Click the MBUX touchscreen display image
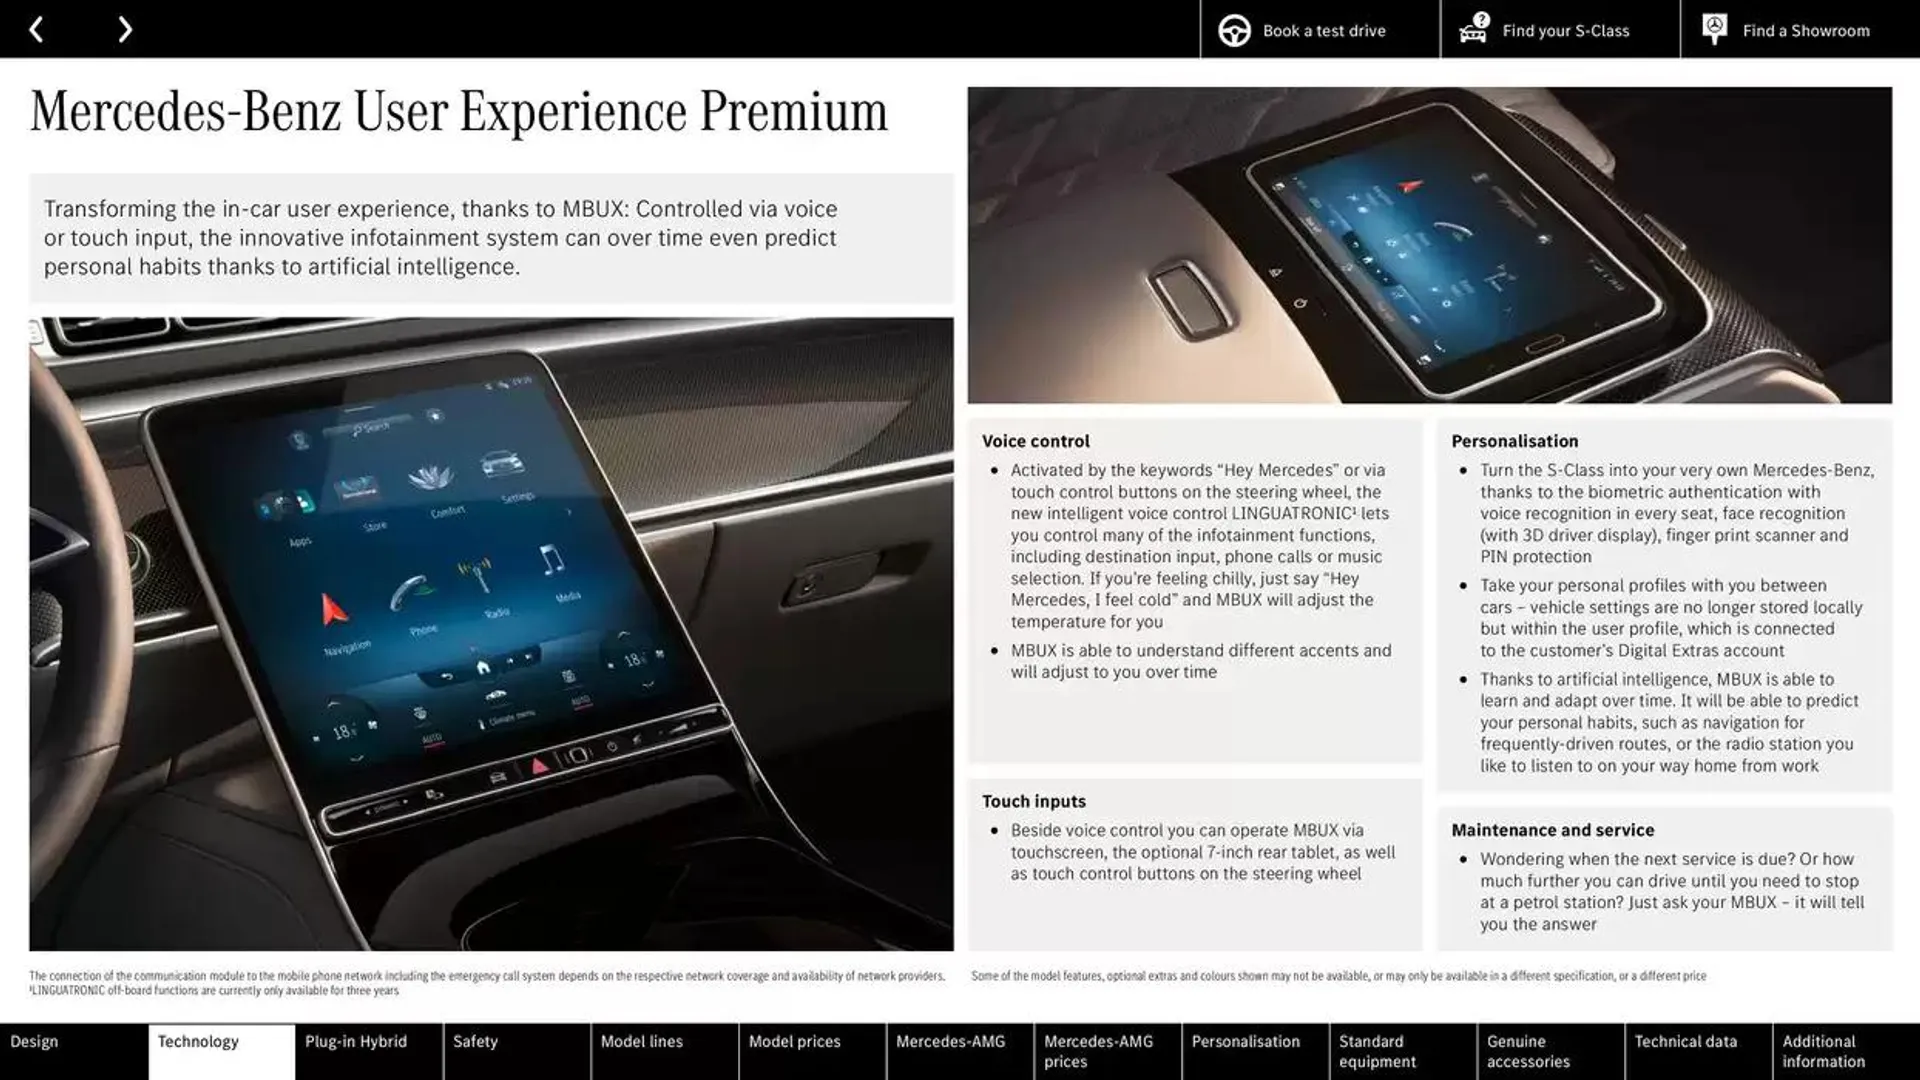The image size is (1920, 1080). pos(491,633)
